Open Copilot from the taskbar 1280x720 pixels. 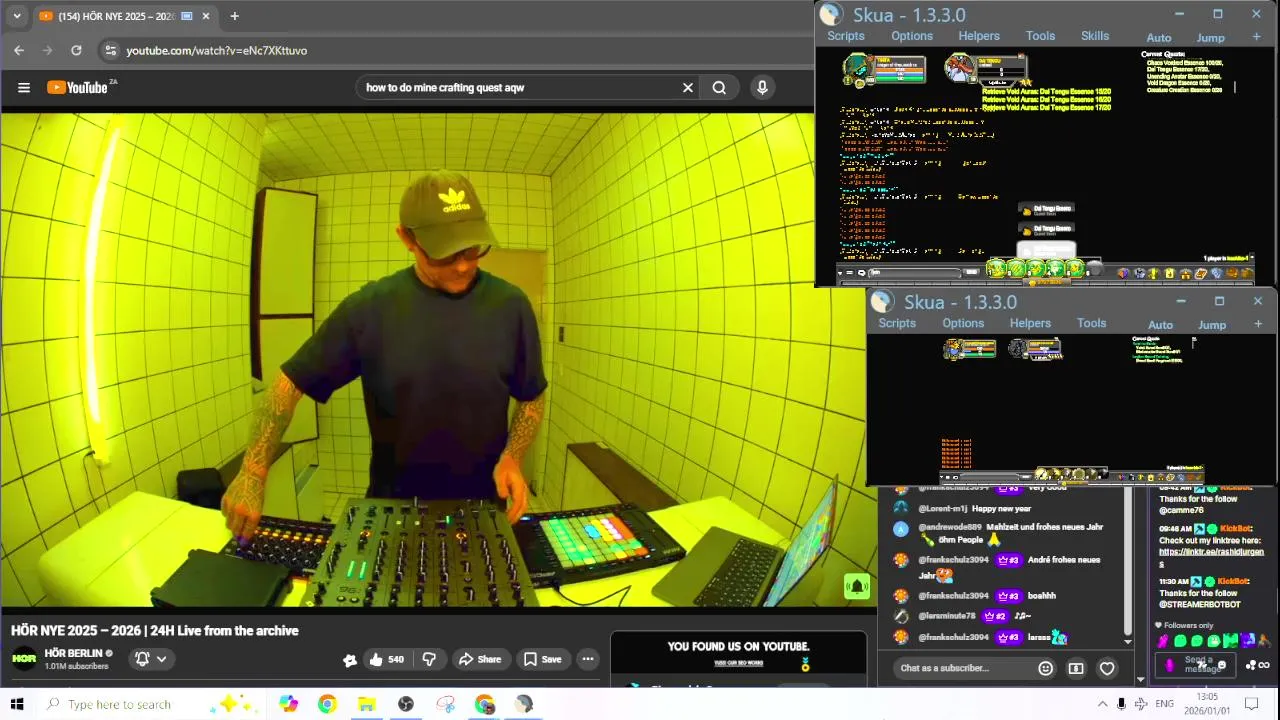point(288,704)
